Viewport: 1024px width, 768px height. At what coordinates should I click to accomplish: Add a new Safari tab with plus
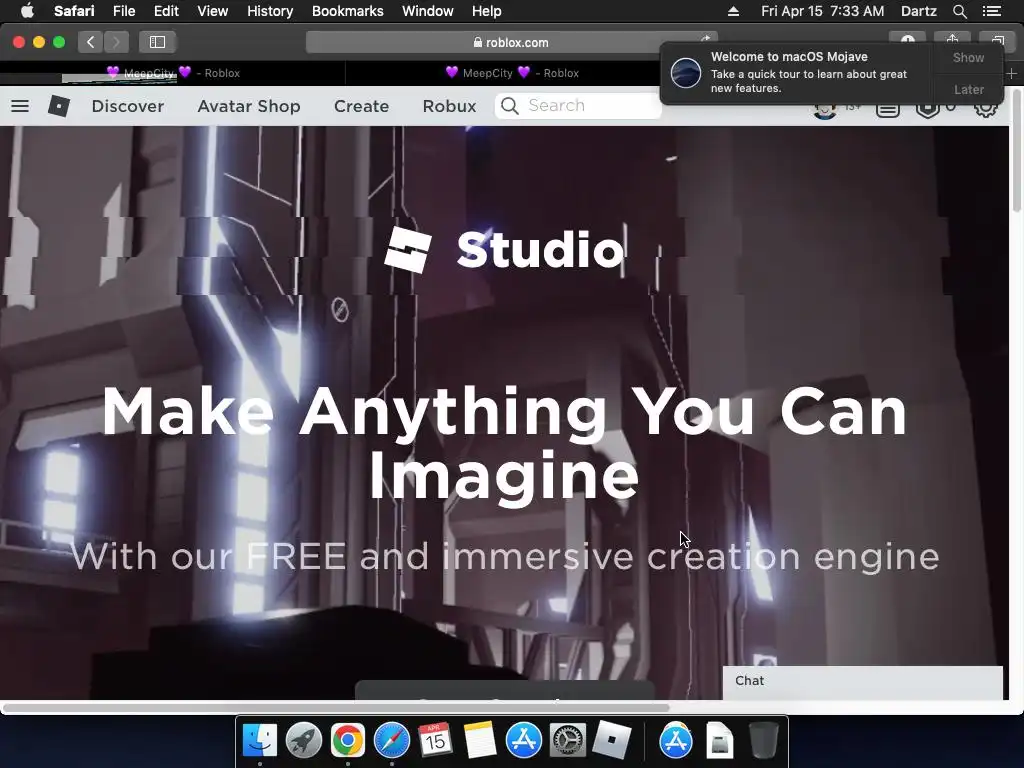(1011, 73)
